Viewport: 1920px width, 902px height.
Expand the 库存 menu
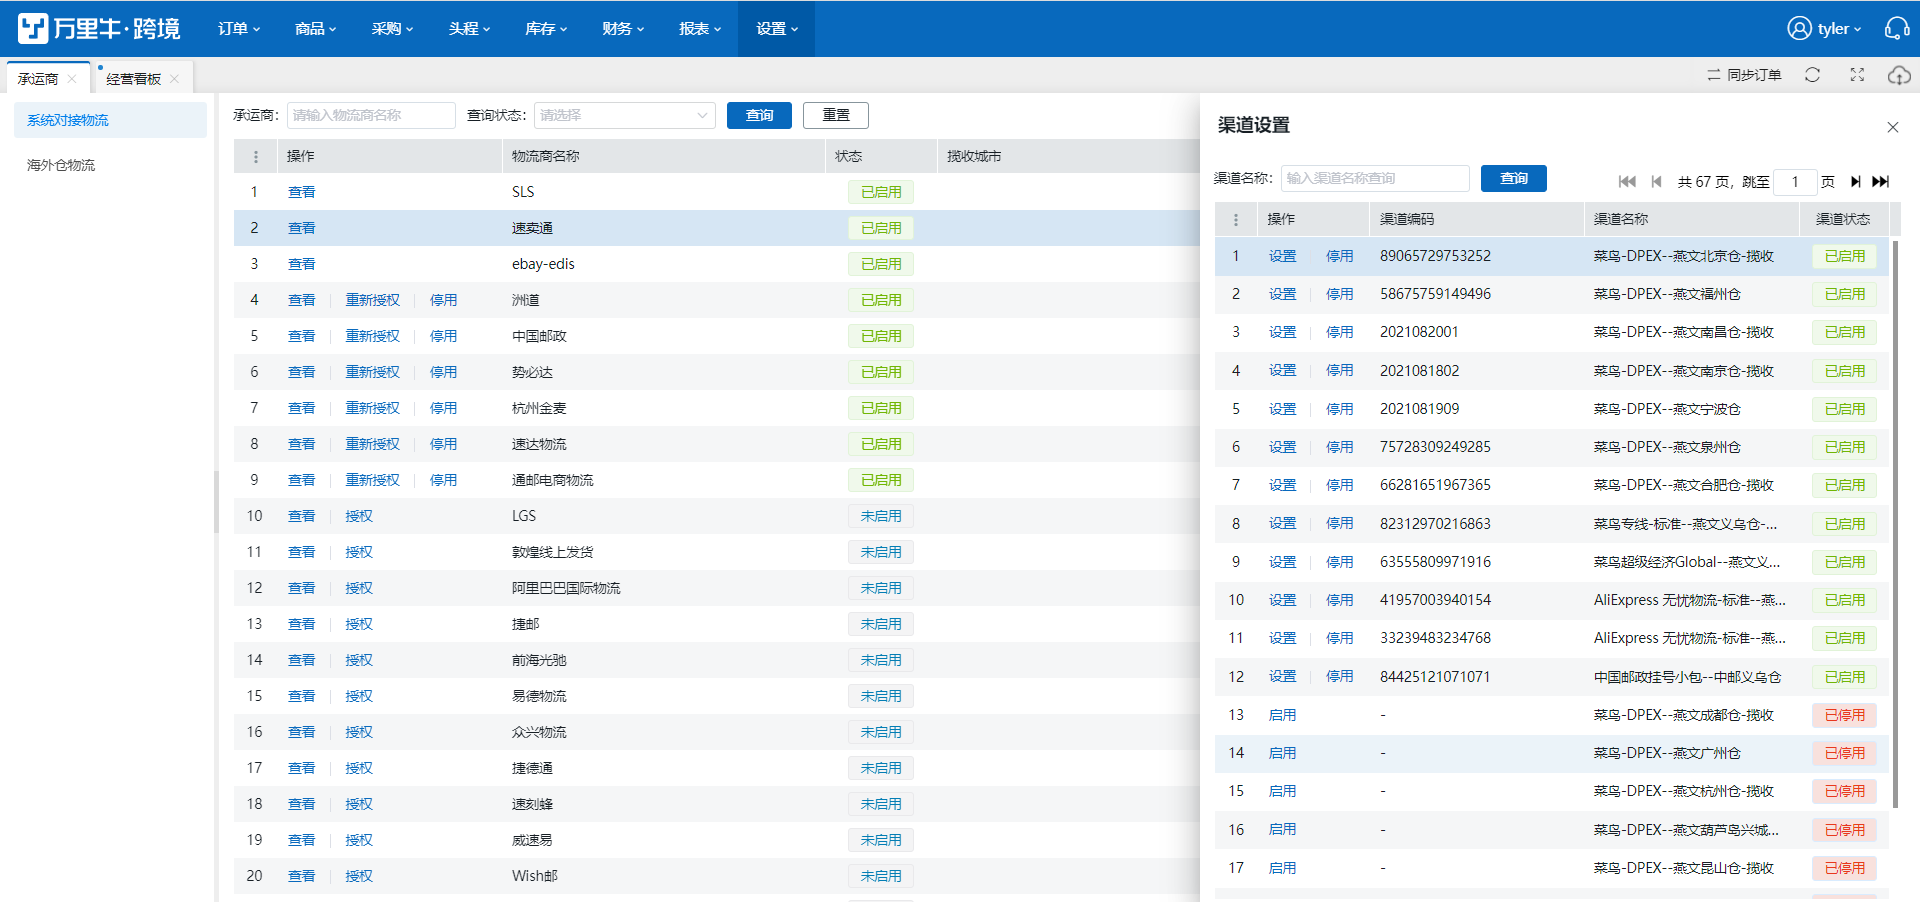coord(546,28)
